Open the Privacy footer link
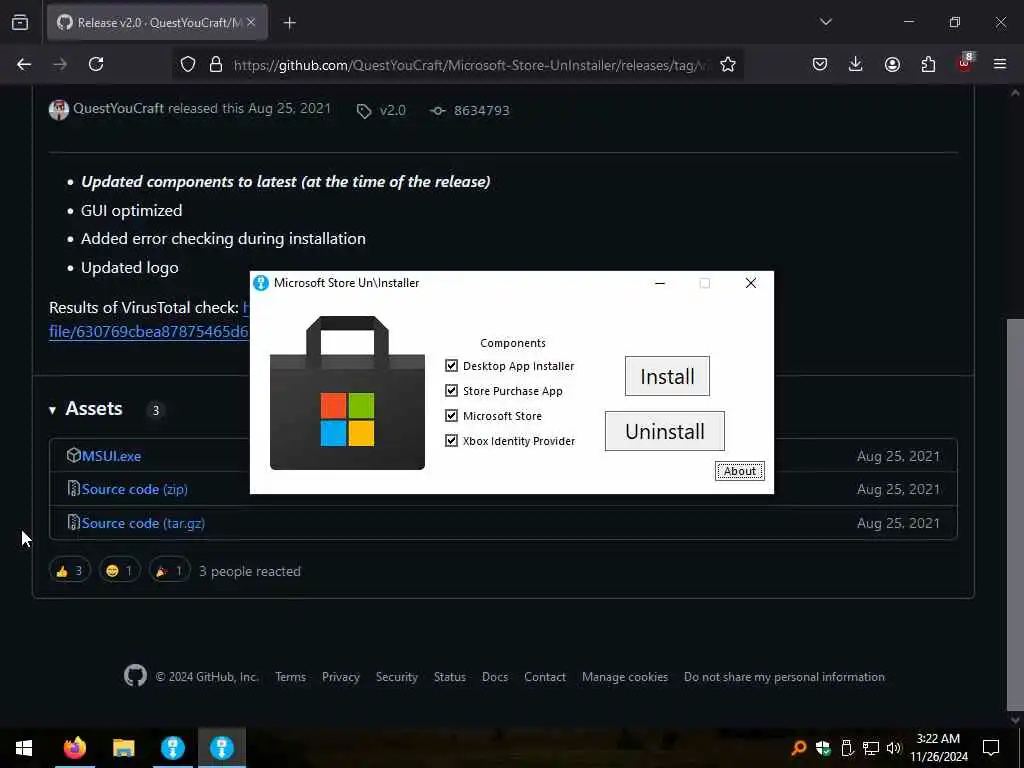This screenshot has height=768, width=1024. (x=340, y=677)
